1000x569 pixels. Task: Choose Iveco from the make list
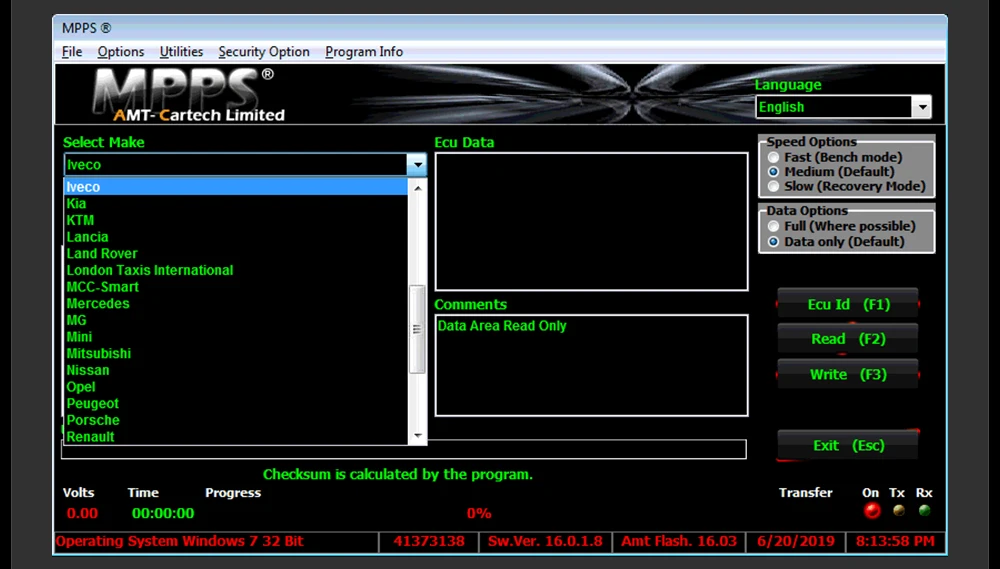tap(236, 187)
